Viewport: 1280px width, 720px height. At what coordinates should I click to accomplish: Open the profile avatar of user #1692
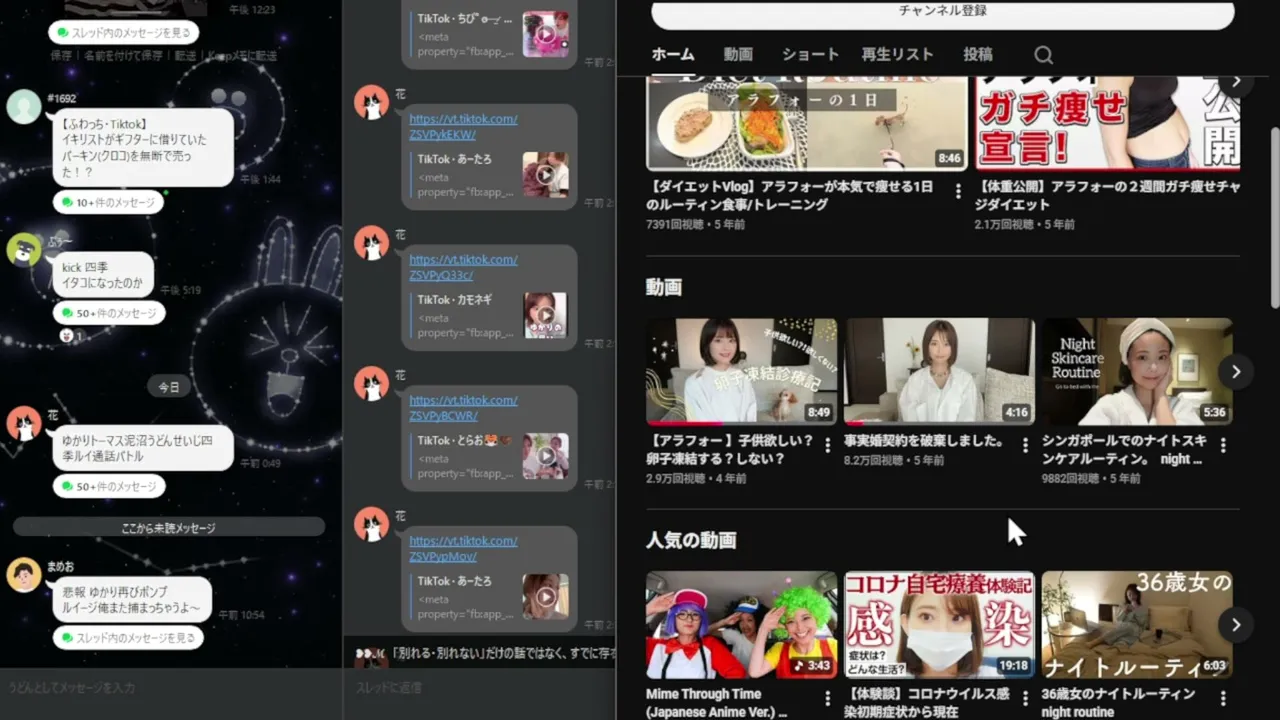pyautogui.click(x=24, y=107)
